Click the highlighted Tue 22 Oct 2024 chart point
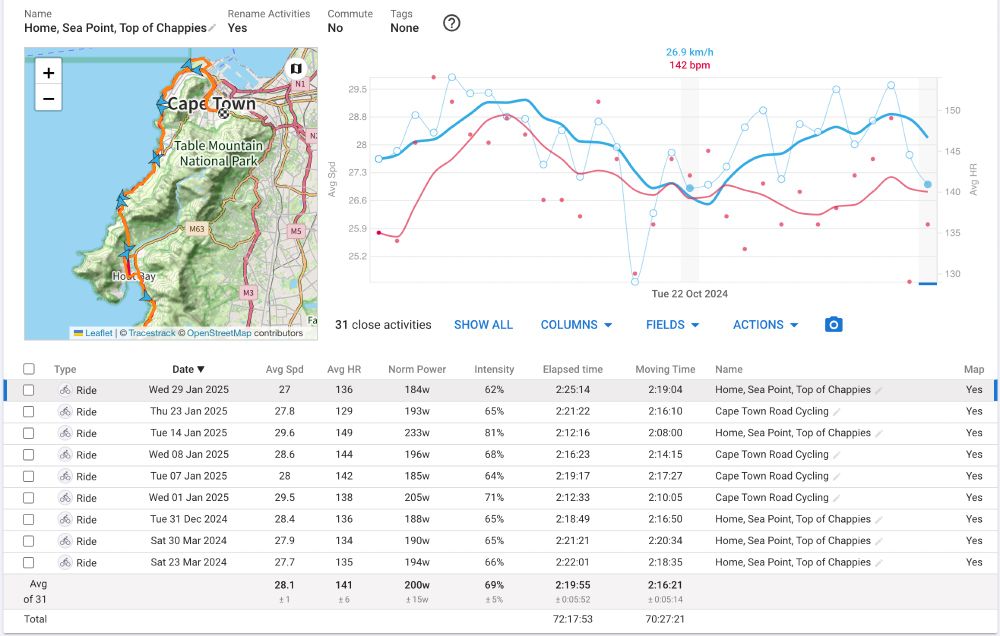This screenshot has width=1000, height=636. pos(689,188)
